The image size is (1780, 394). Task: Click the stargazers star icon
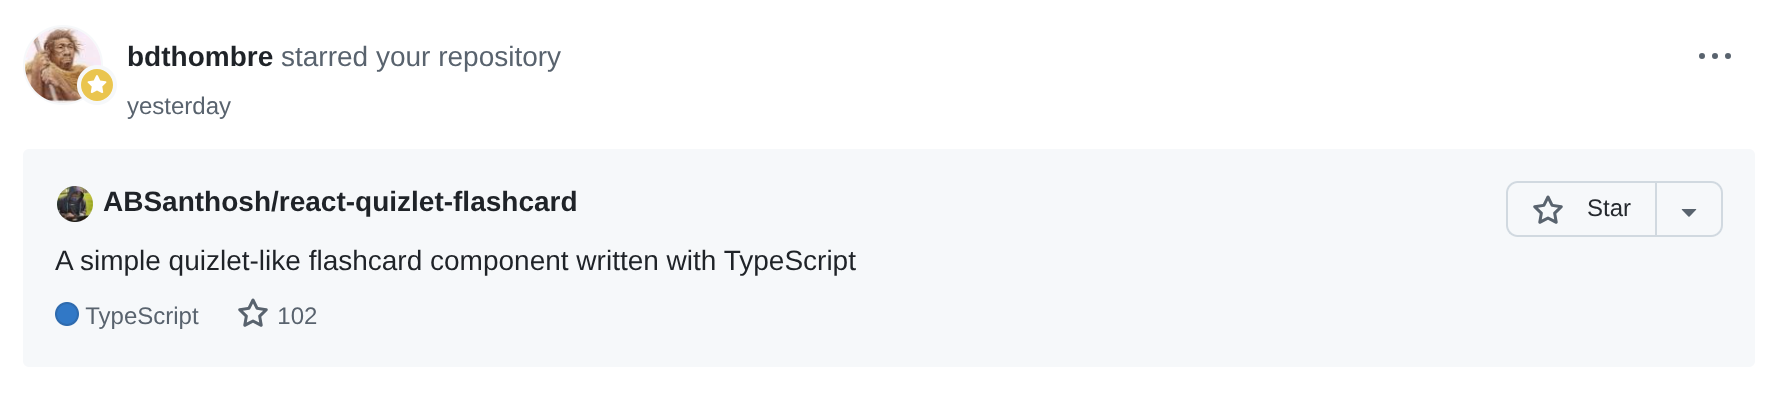253,314
